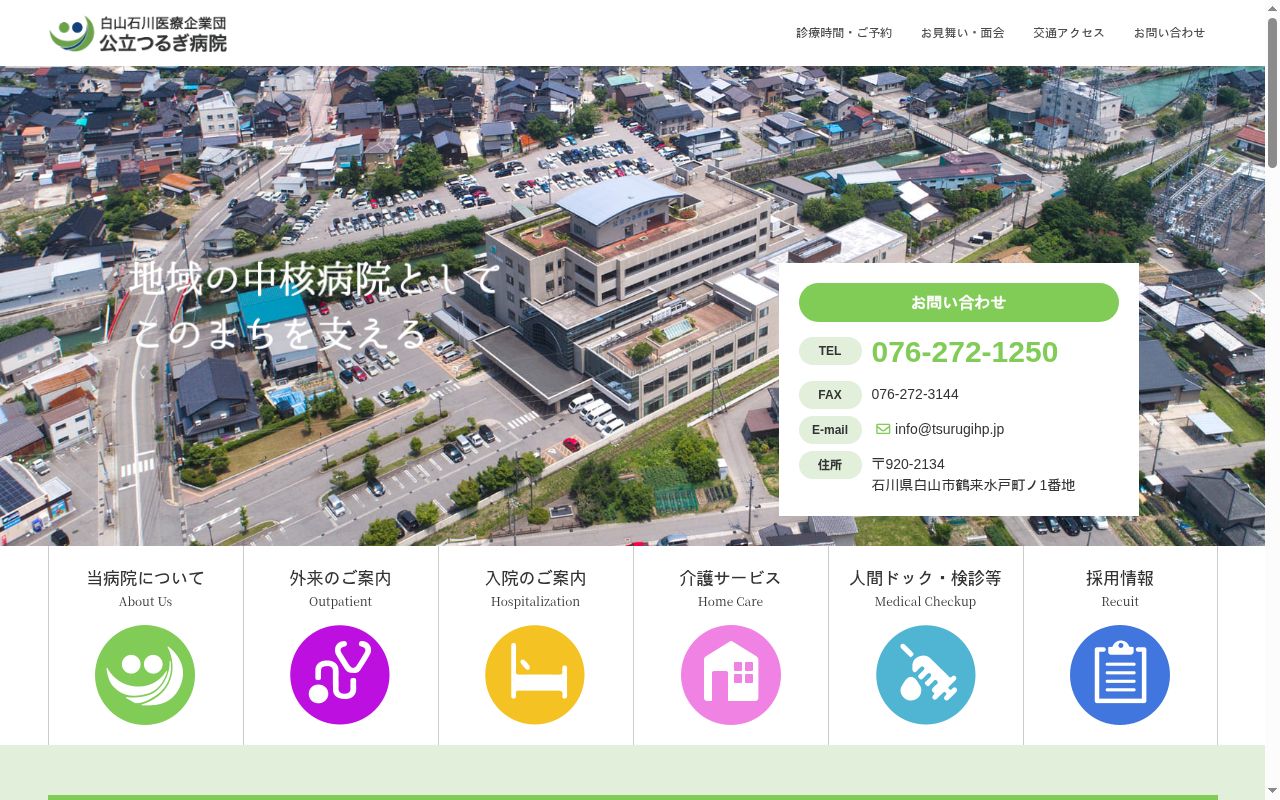This screenshot has width=1280, height=800.
Task: Click the E-mail label badge
Action: pyautogui.click(x=830, y=430)
